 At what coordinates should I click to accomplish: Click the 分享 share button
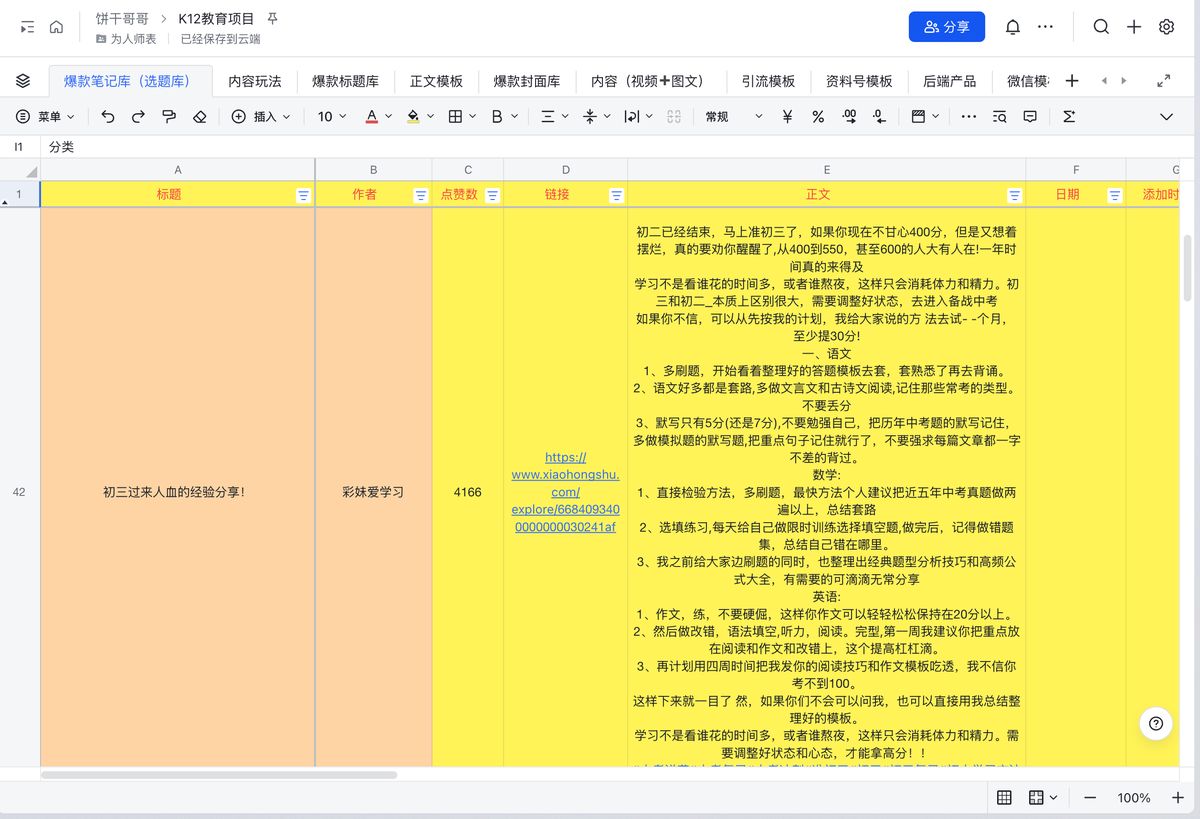tap(946, 27)
